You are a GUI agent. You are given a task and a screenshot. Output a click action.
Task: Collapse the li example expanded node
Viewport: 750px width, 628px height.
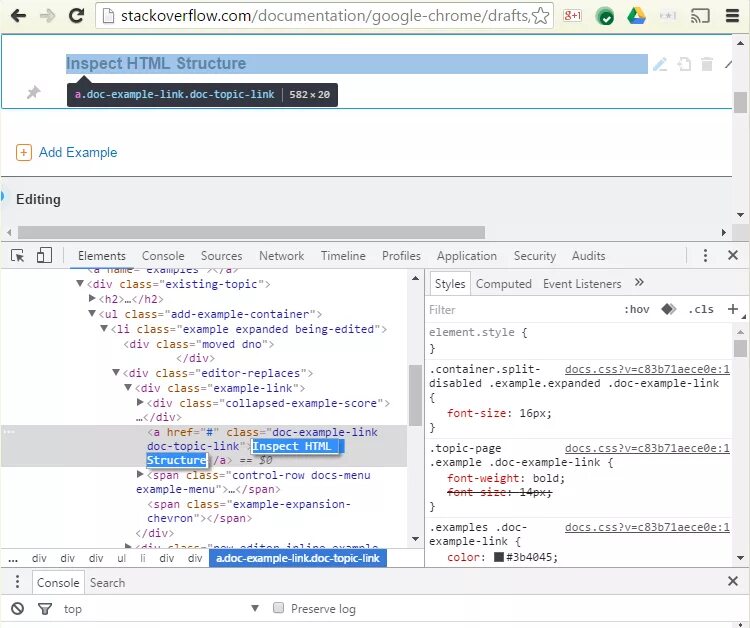click(104, 329)
